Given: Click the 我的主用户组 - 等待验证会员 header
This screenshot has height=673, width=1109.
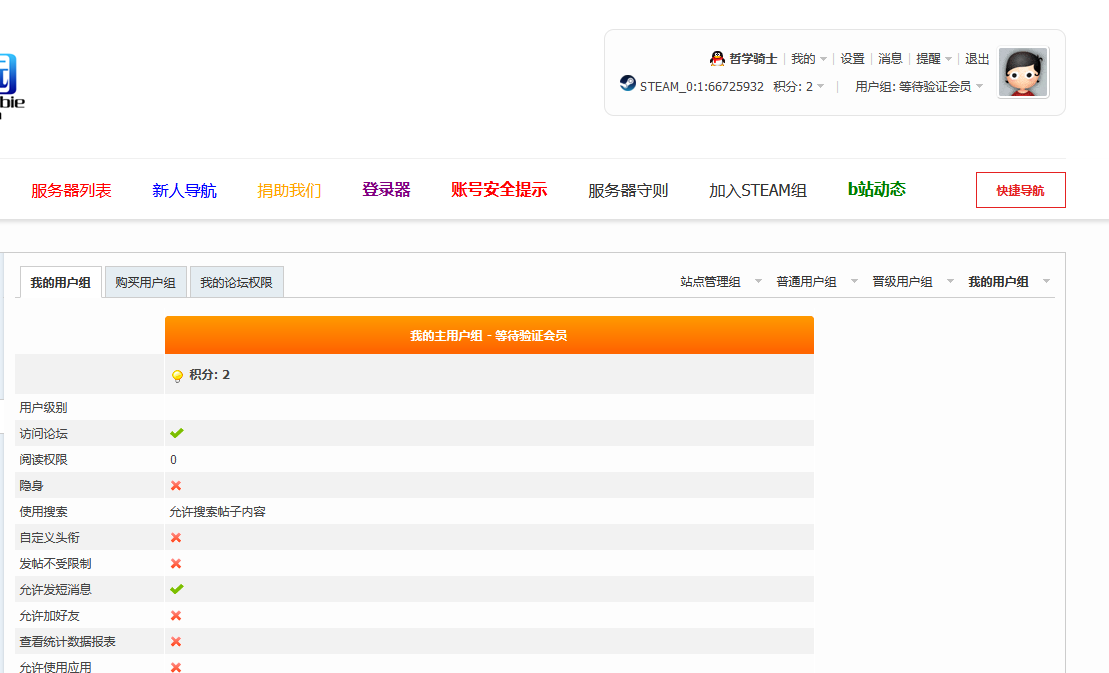Looking at the screenshot, I should pos(489,335).
